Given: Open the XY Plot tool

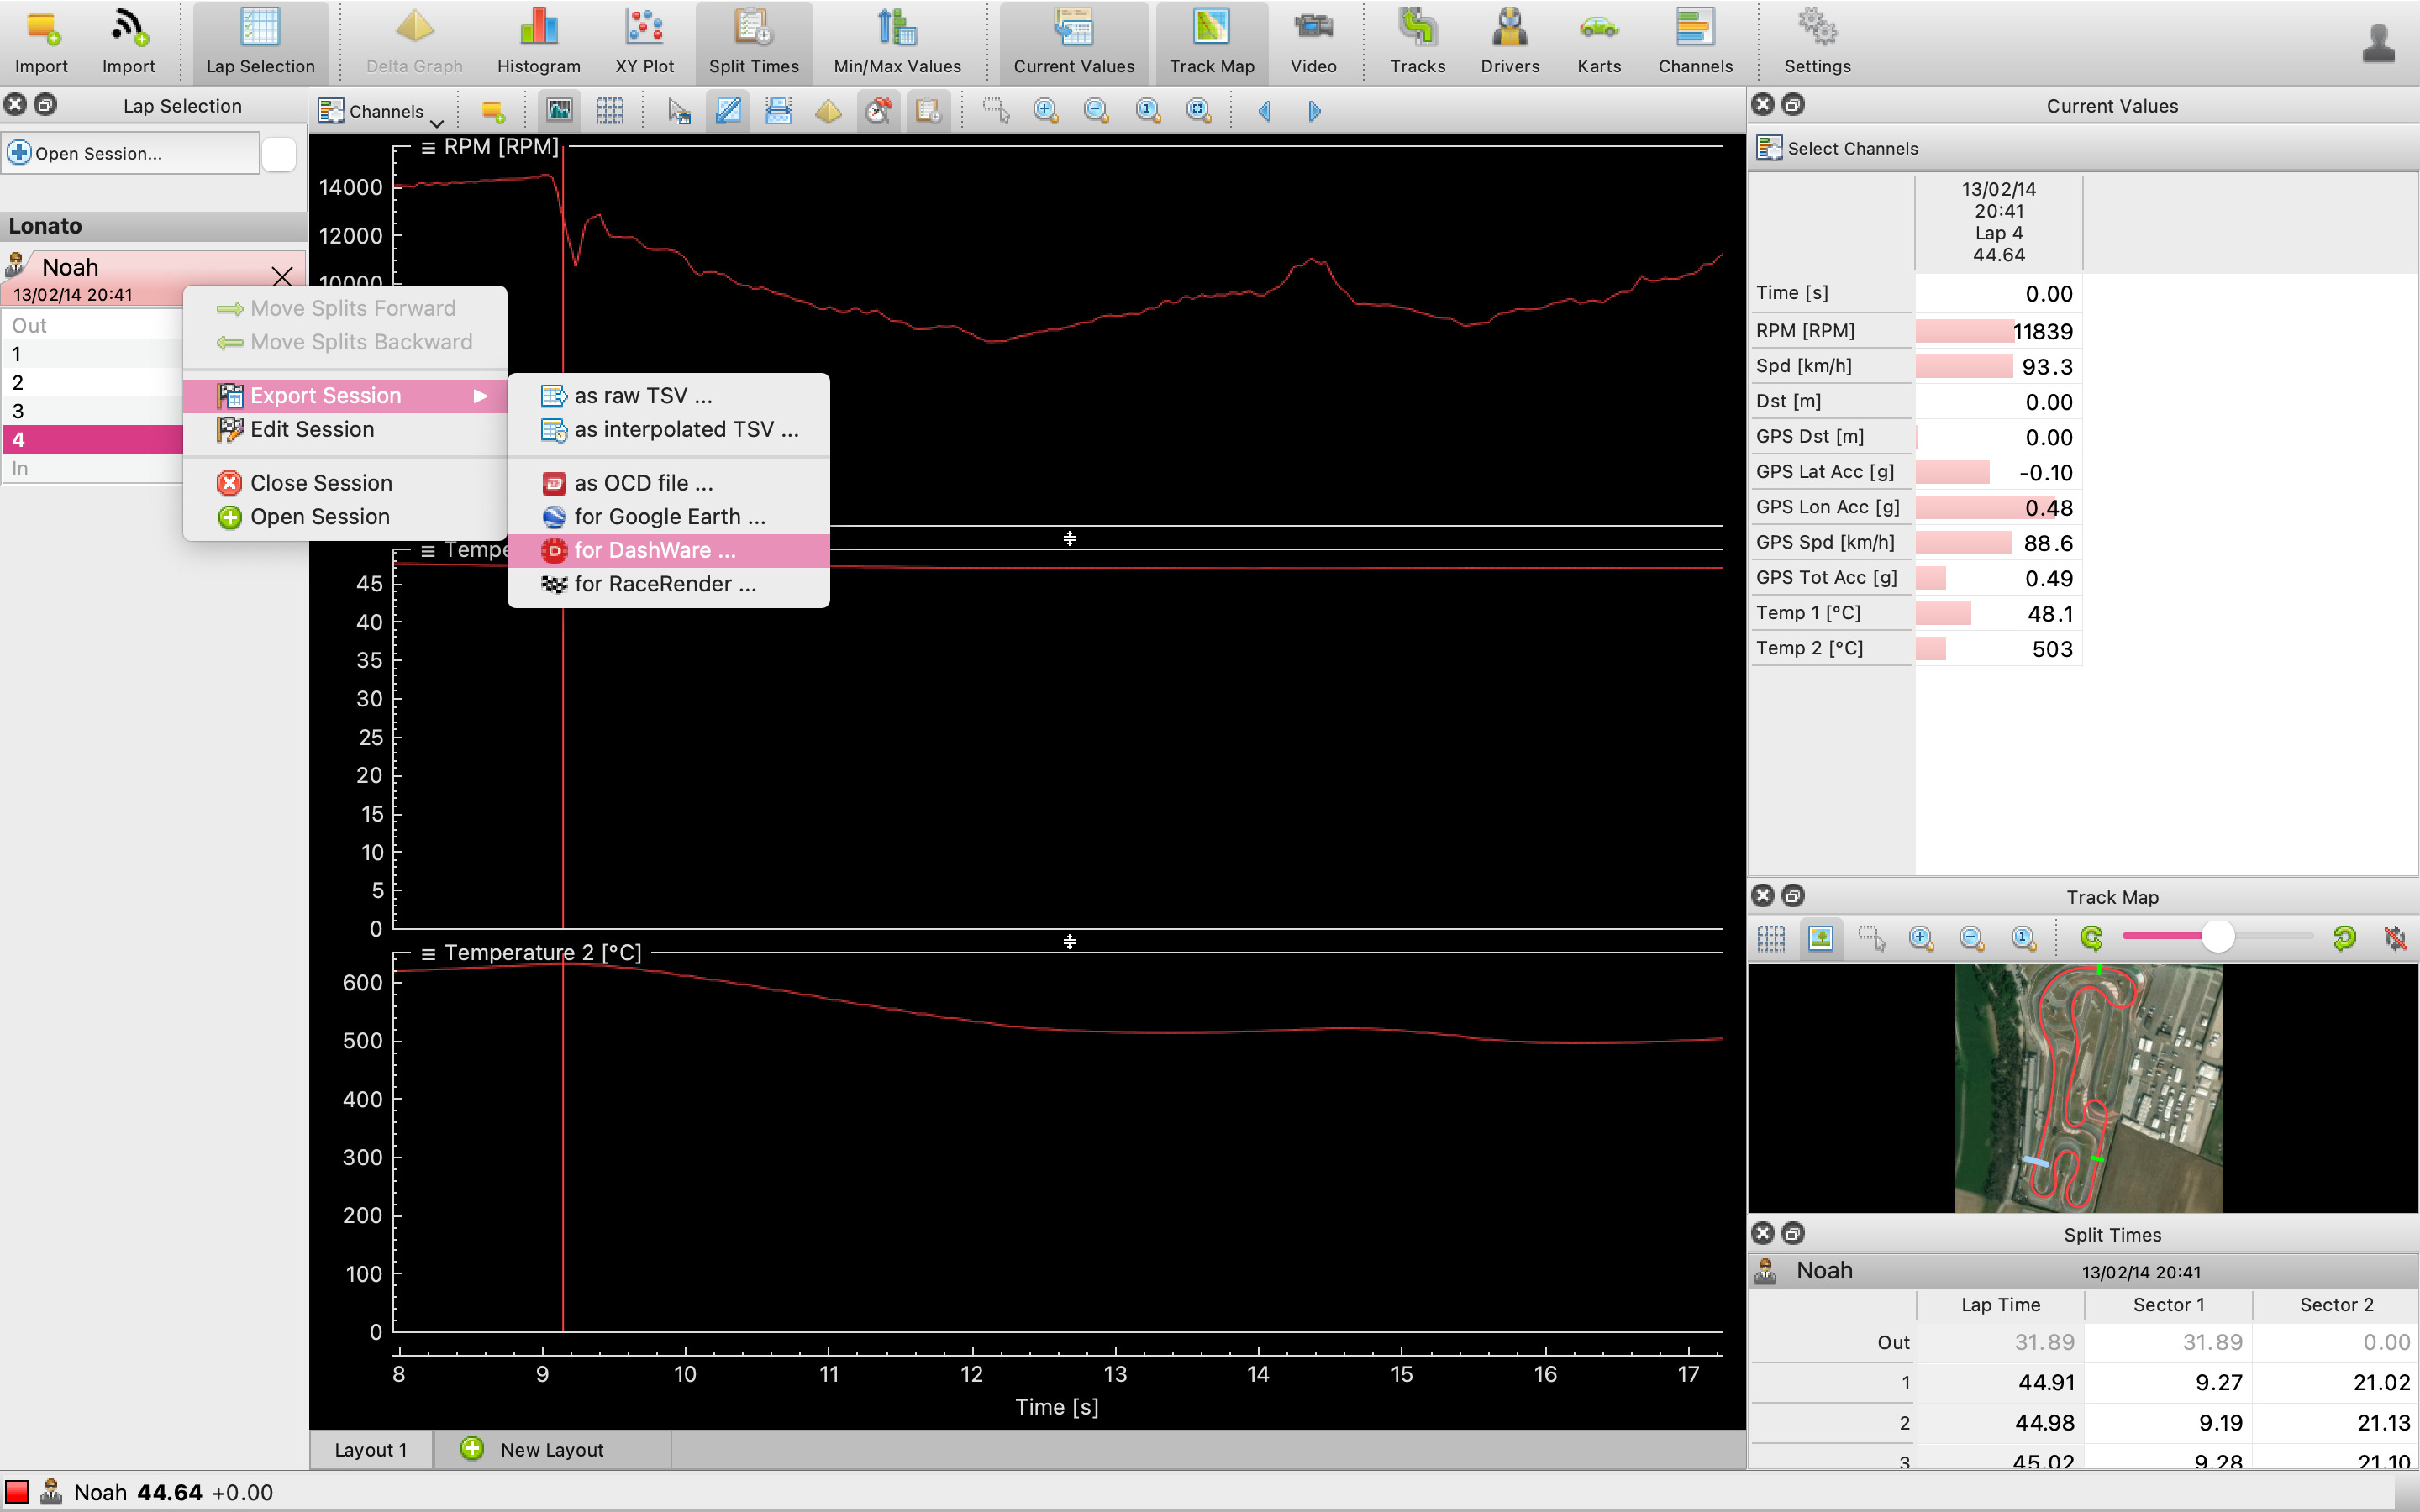Looking at the screenshot, I should 644,40.
